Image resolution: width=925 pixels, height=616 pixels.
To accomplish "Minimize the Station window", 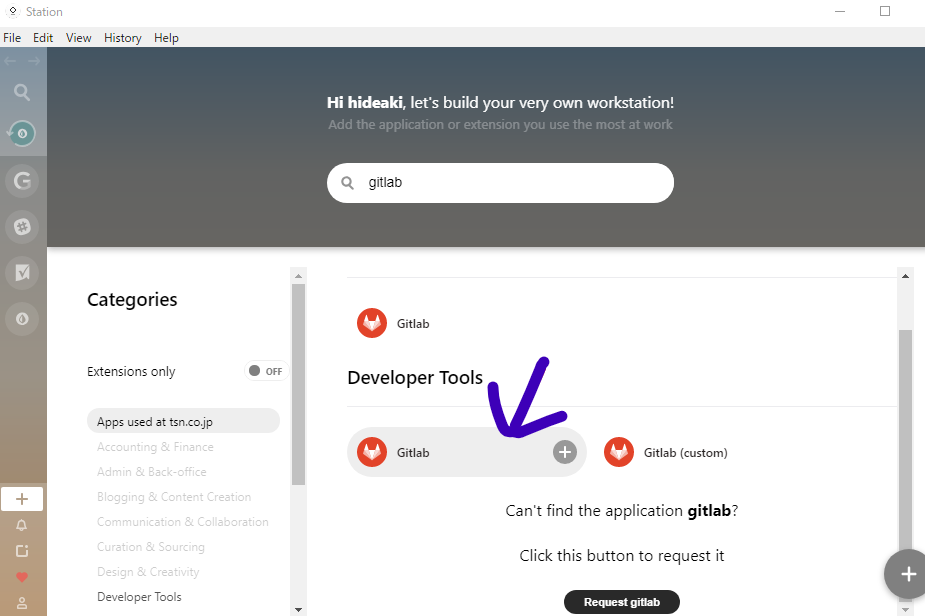I will [840, 11].
